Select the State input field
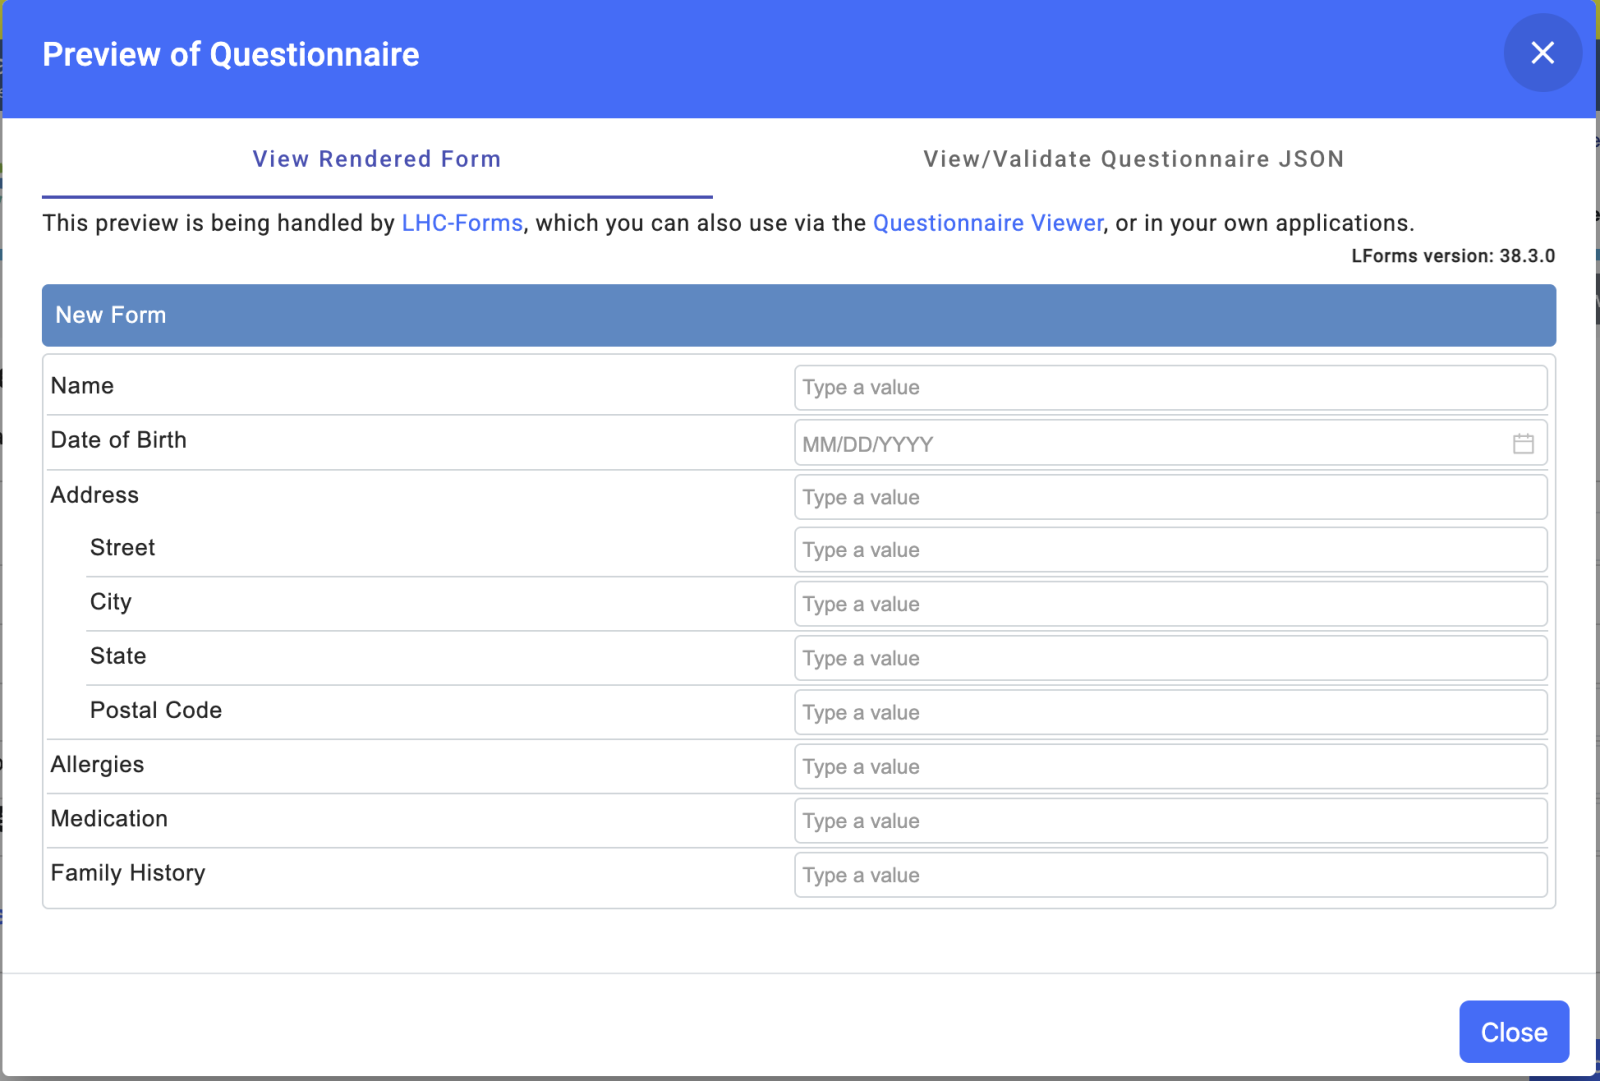Image resolution: width=1600 pixels, height=1081 pixels. click(x=1170, y=659)
